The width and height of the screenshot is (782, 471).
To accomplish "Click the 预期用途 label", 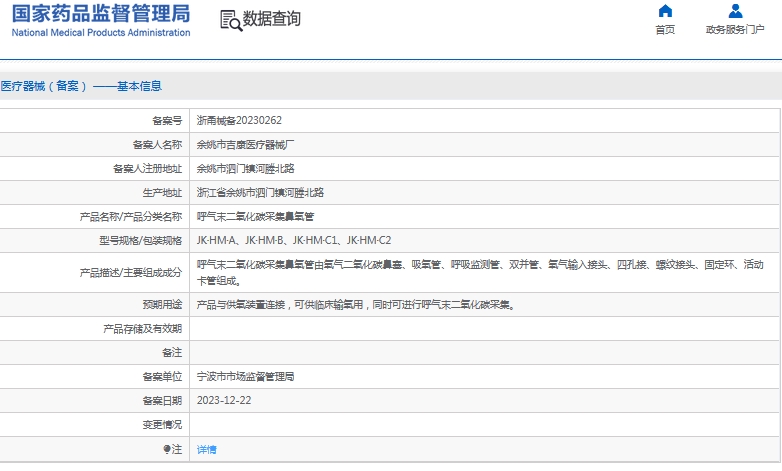I will (162, 304).
